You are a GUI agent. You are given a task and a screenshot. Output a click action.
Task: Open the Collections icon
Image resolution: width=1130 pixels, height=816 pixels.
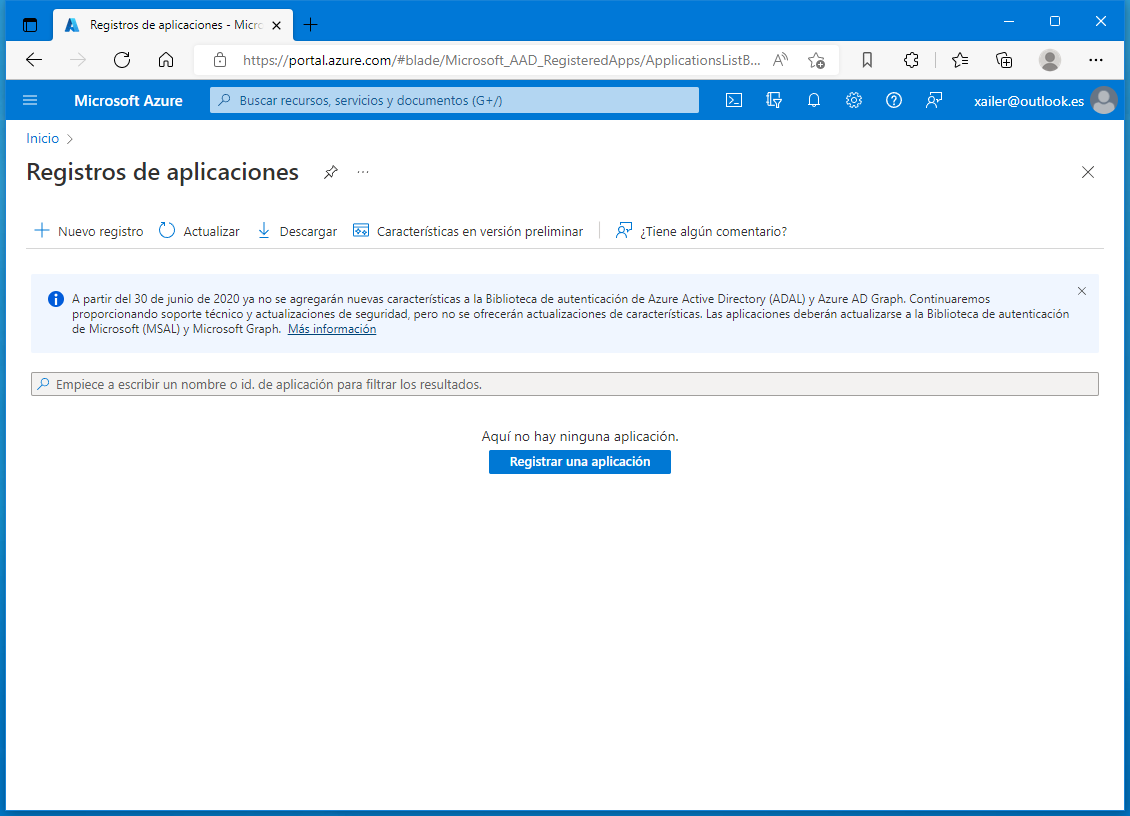[1004, 60]
